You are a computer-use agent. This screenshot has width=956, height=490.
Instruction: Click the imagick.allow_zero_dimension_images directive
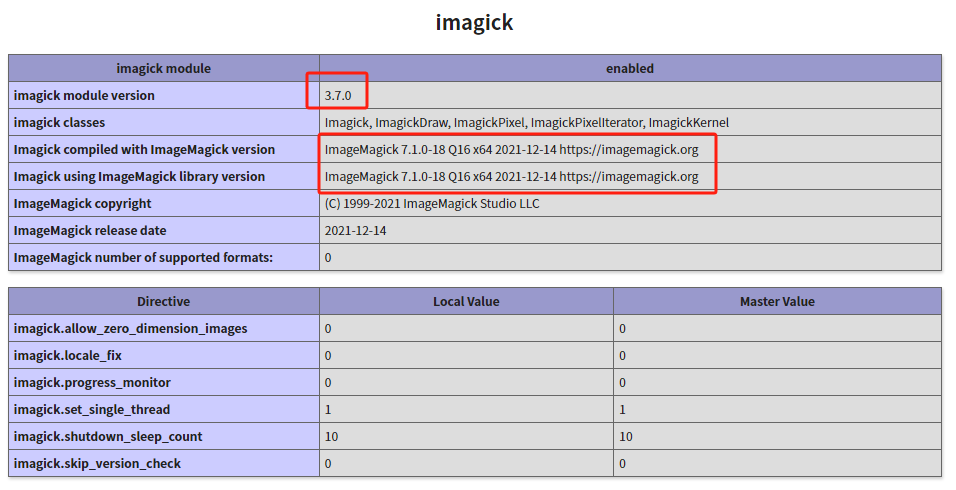[x=130, y=328]
